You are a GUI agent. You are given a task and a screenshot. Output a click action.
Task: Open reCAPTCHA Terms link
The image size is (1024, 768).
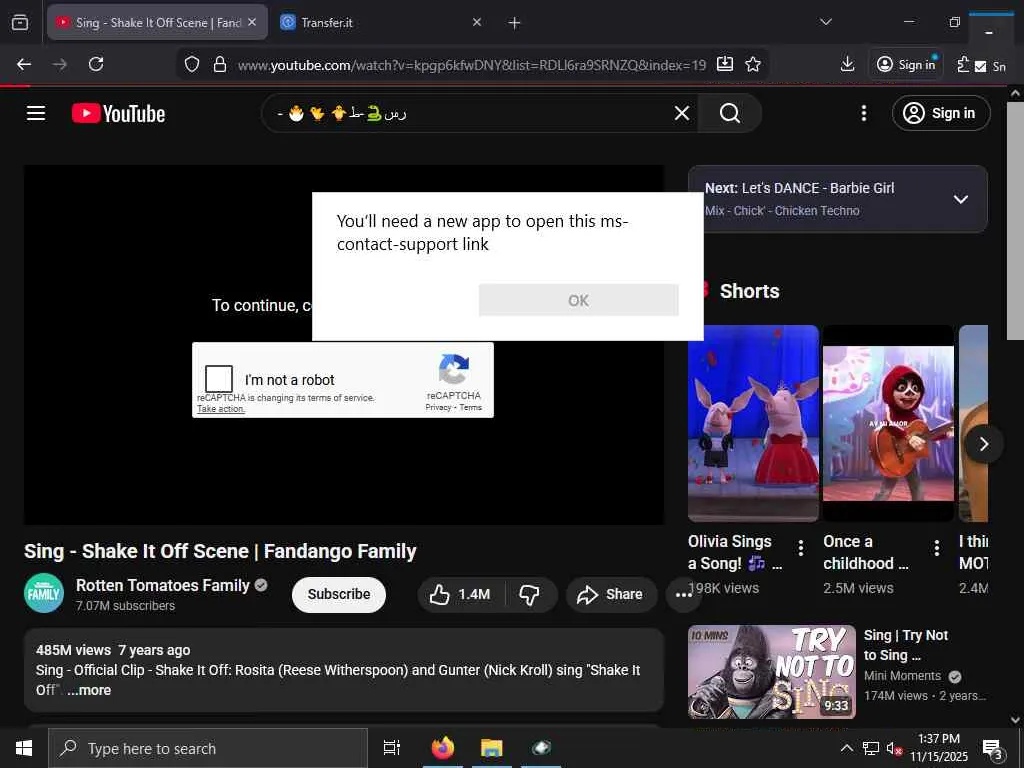[x=470, y=407]
